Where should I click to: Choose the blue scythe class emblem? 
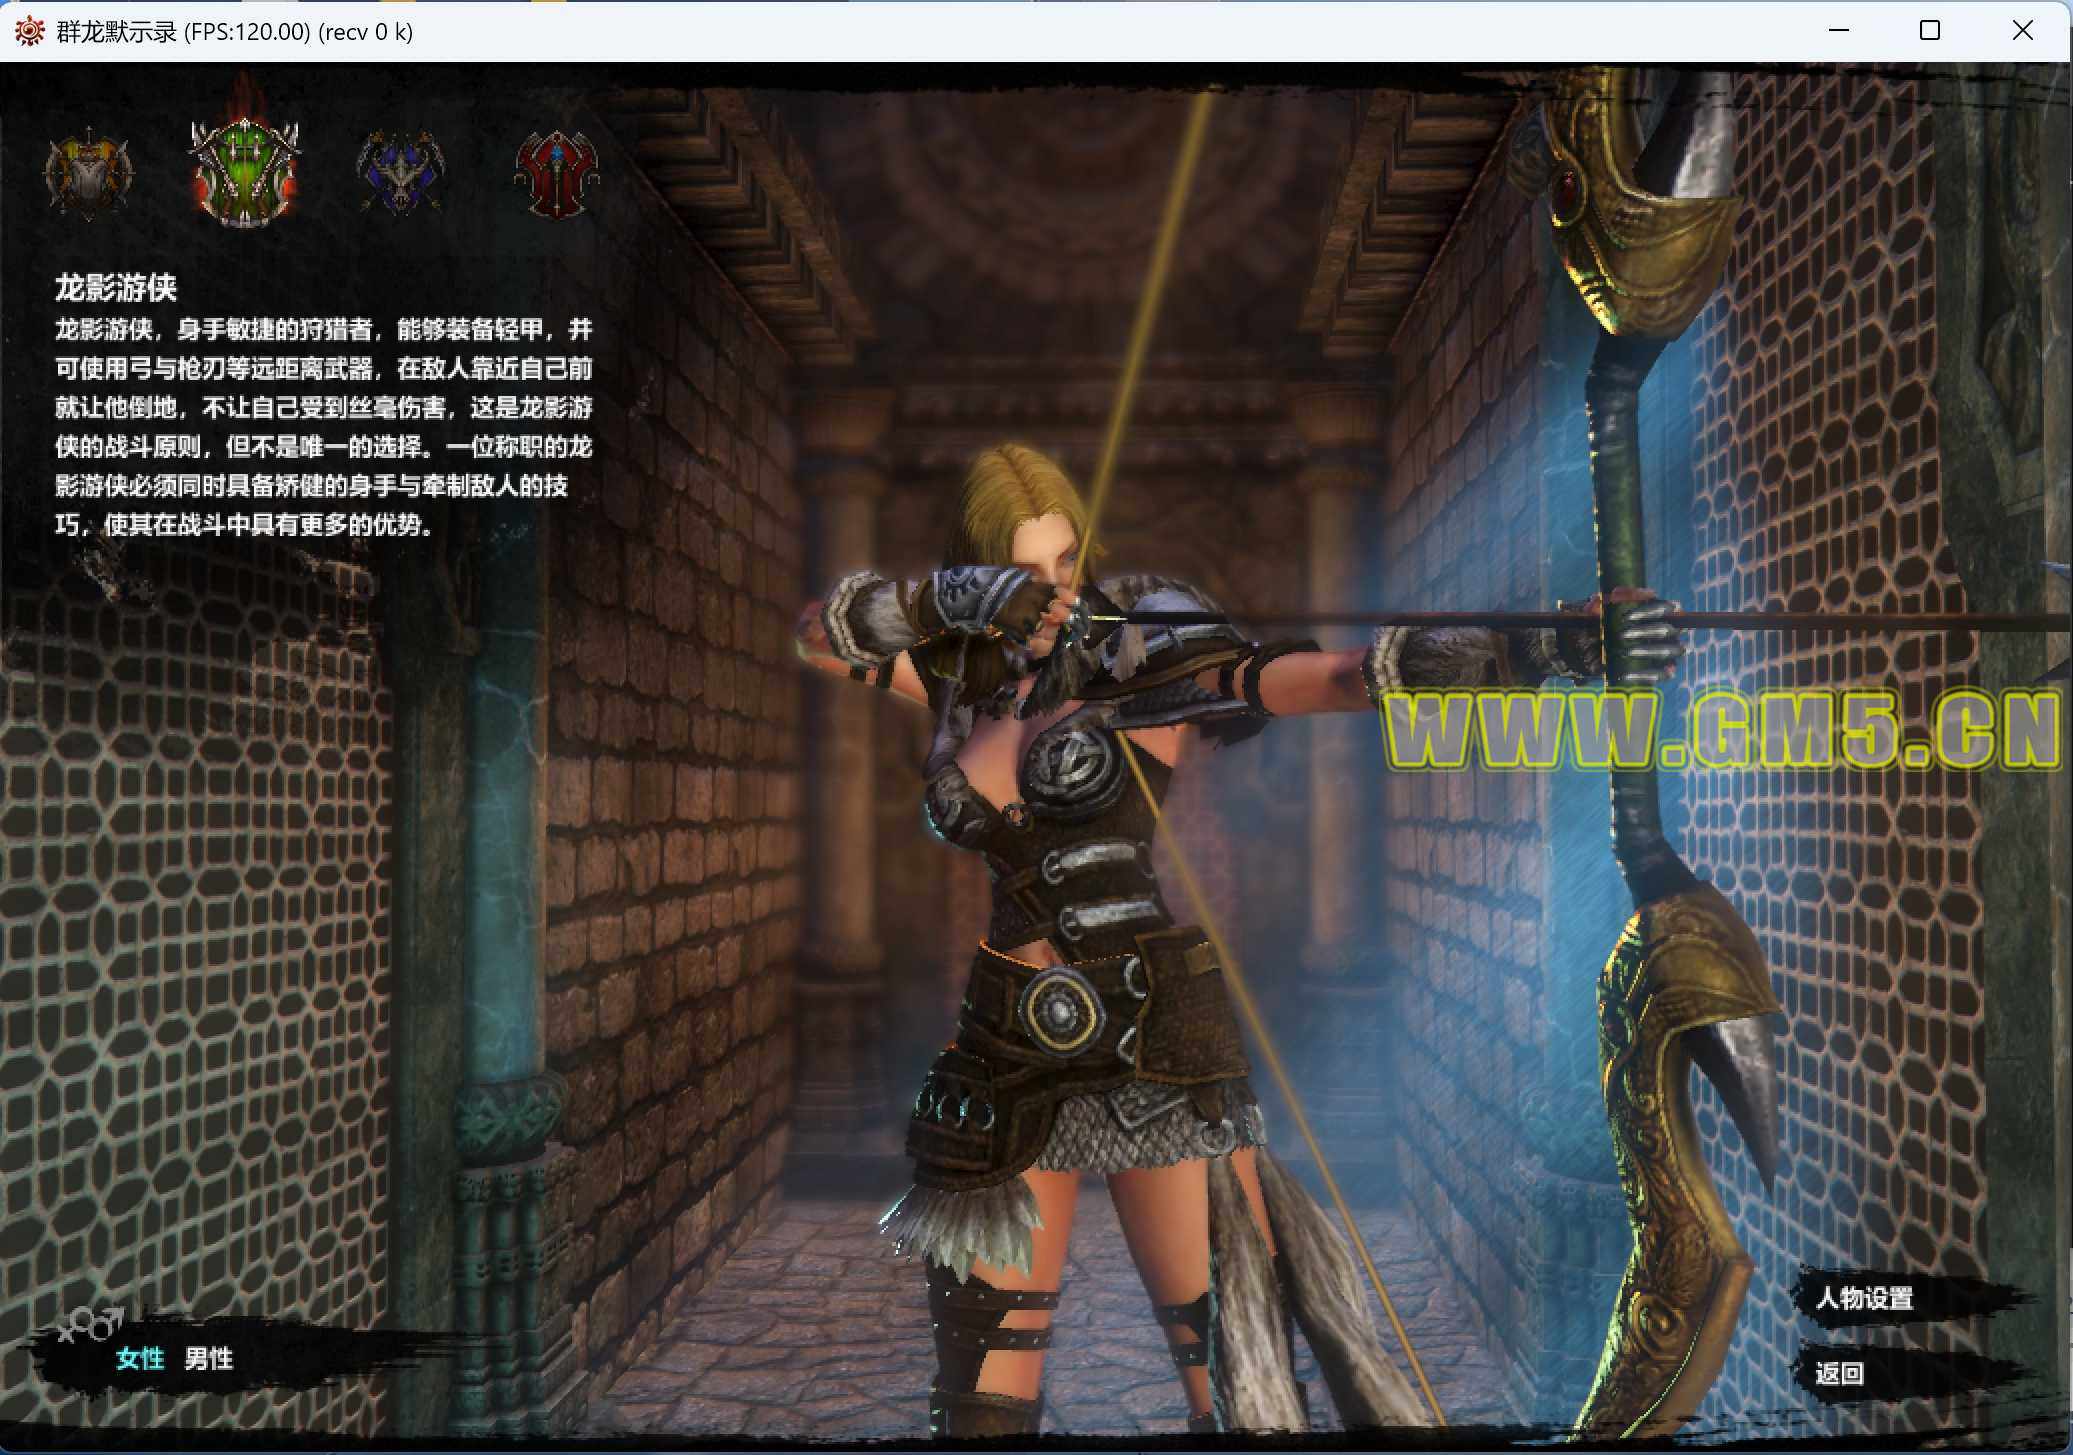[x=400, y=172]
